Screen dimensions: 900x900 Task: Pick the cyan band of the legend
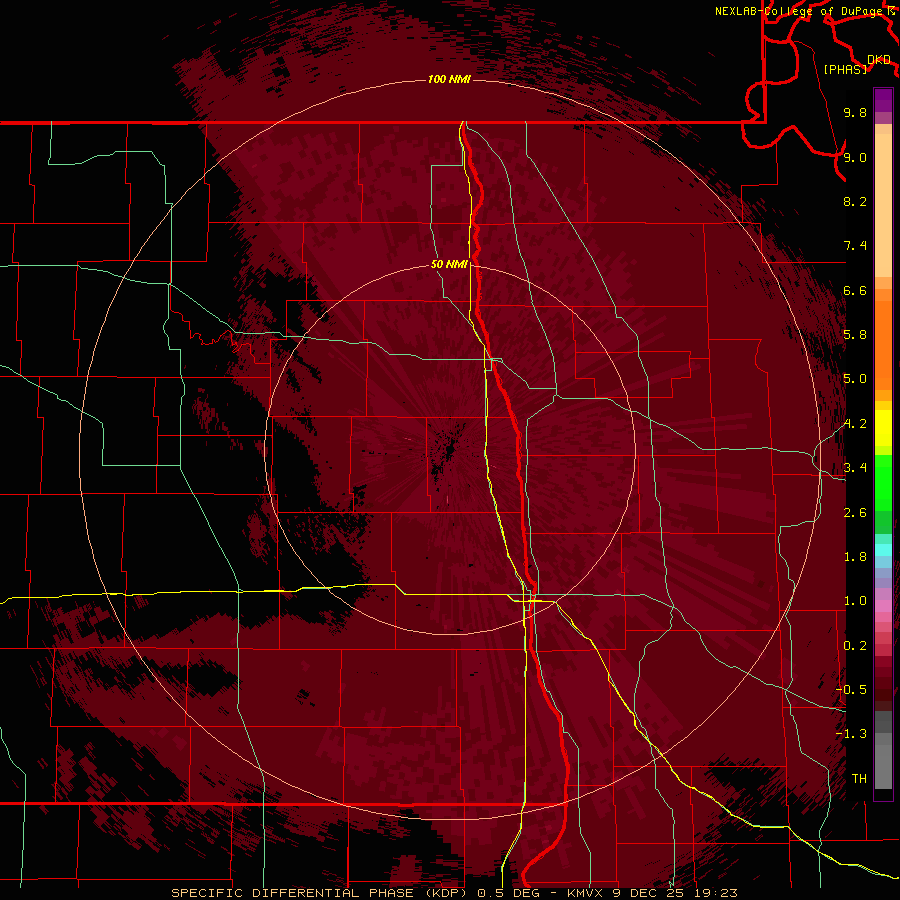[883, 549]
